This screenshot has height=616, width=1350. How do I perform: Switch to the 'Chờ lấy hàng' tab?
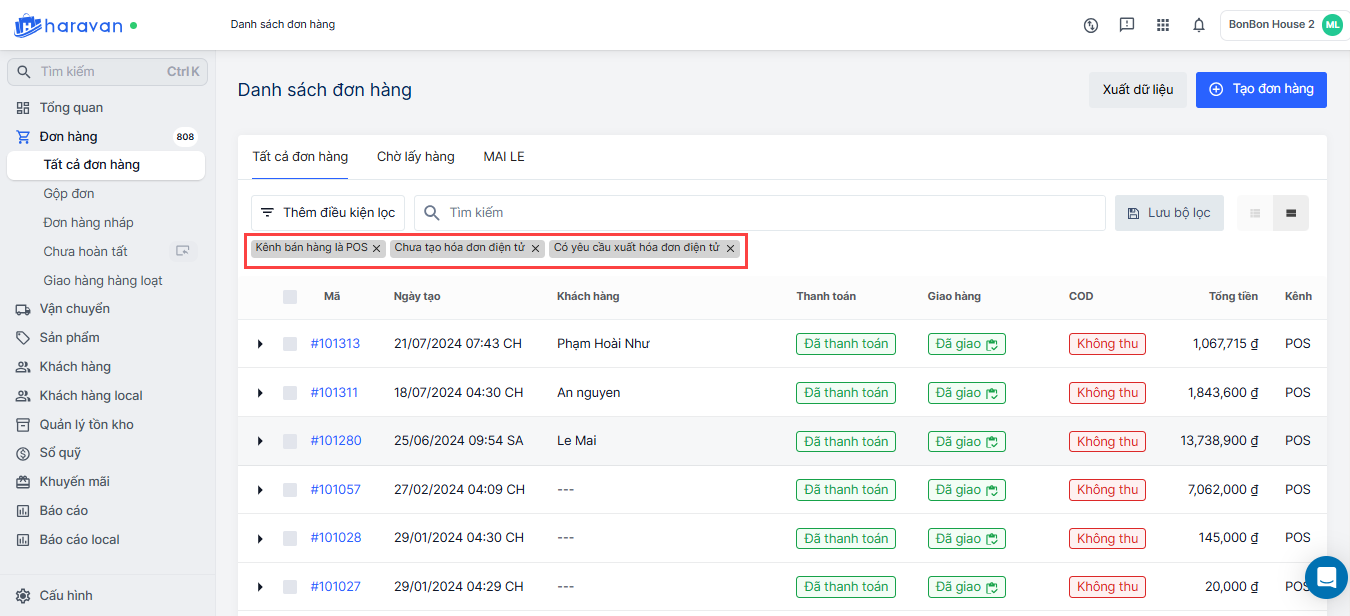coord(415,157)
